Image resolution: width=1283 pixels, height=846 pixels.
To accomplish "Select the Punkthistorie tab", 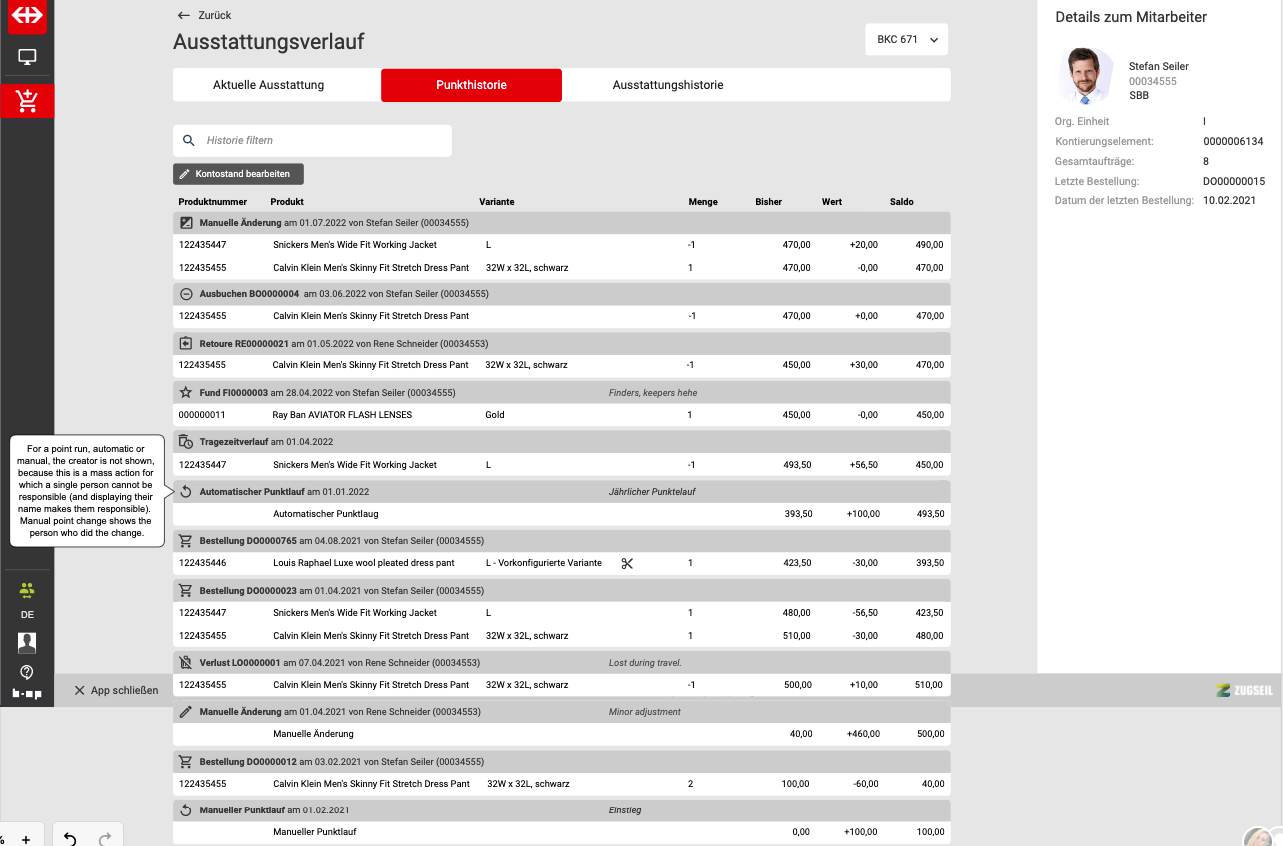I will point(471,85).
